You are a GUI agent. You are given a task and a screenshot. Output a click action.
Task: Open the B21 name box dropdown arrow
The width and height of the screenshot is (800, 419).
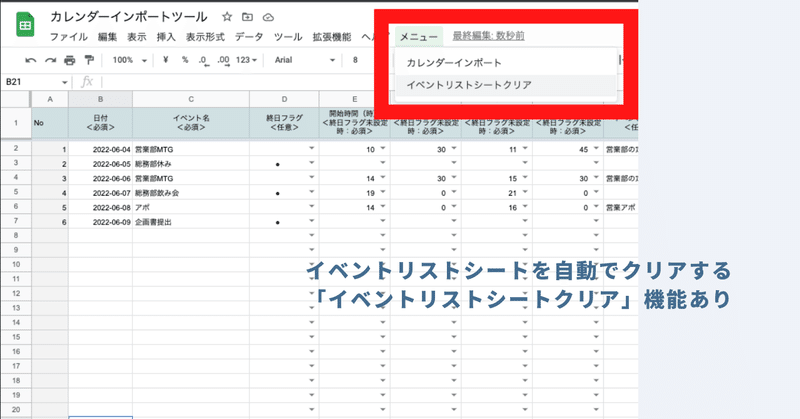(x=65, y=82)
